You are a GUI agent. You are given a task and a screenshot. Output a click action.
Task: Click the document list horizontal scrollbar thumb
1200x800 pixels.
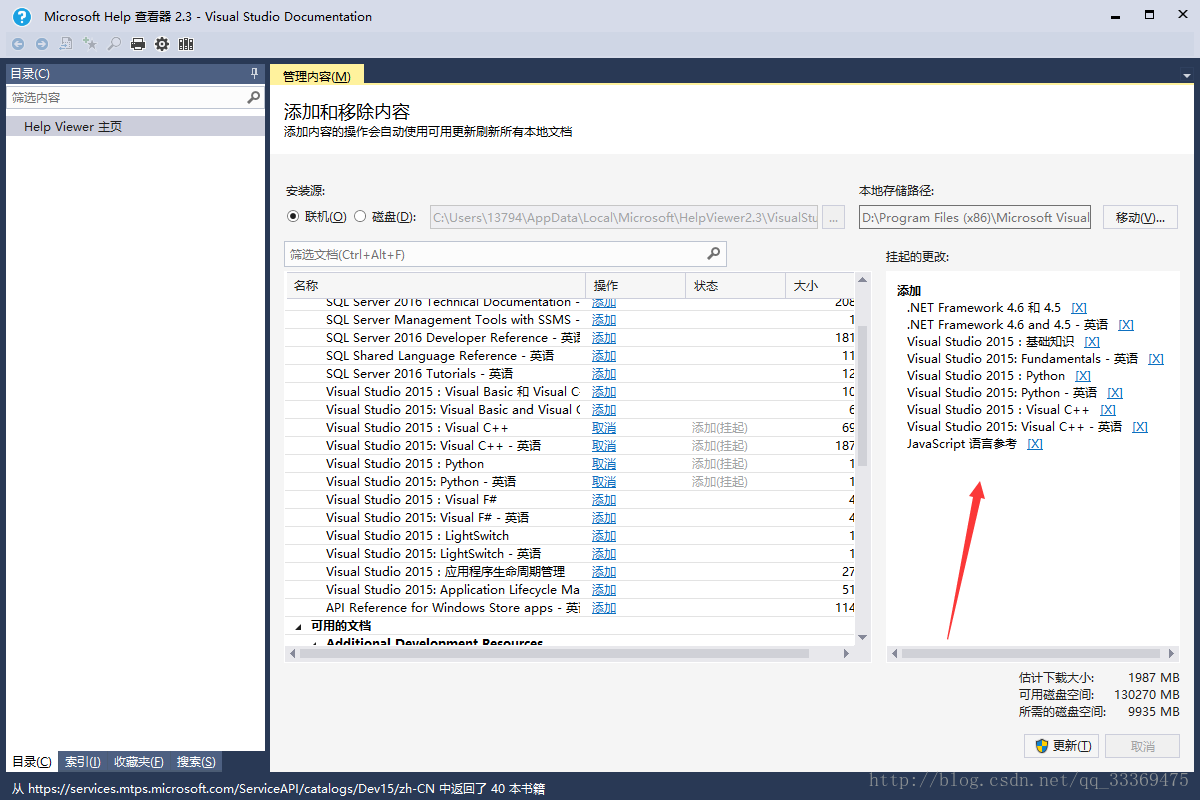(555, 653)
